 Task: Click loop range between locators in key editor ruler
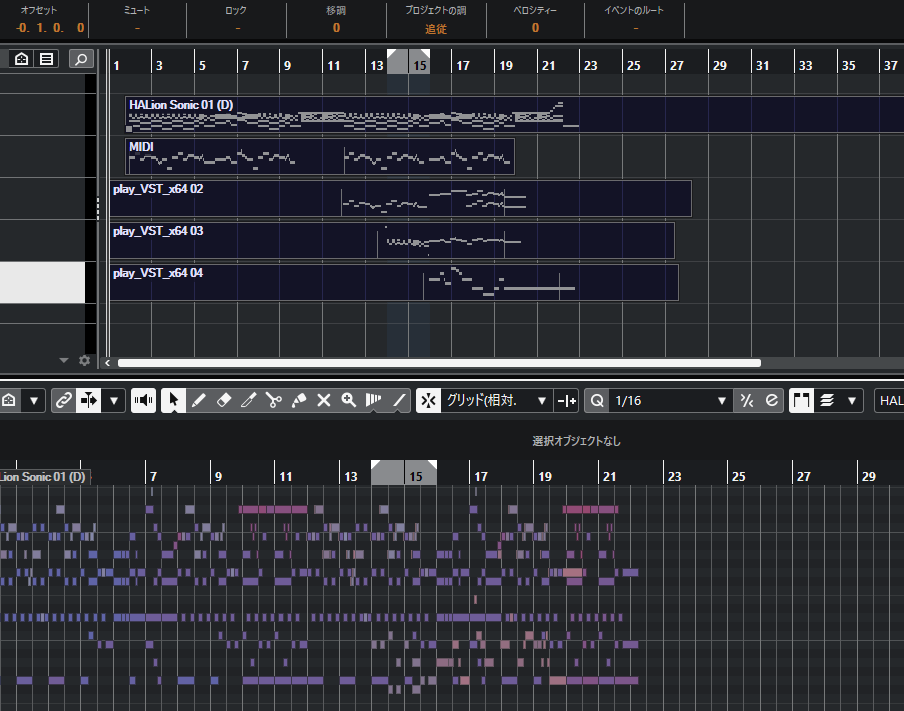(x=404, y=472)
